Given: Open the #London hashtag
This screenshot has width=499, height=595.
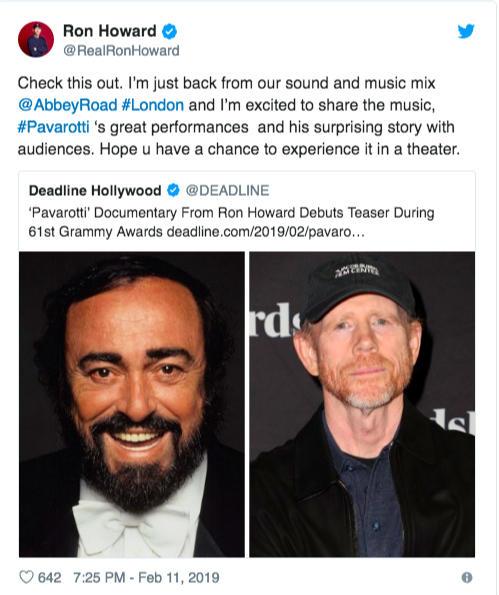Looking at the screenshot, I should click(153, 105).
